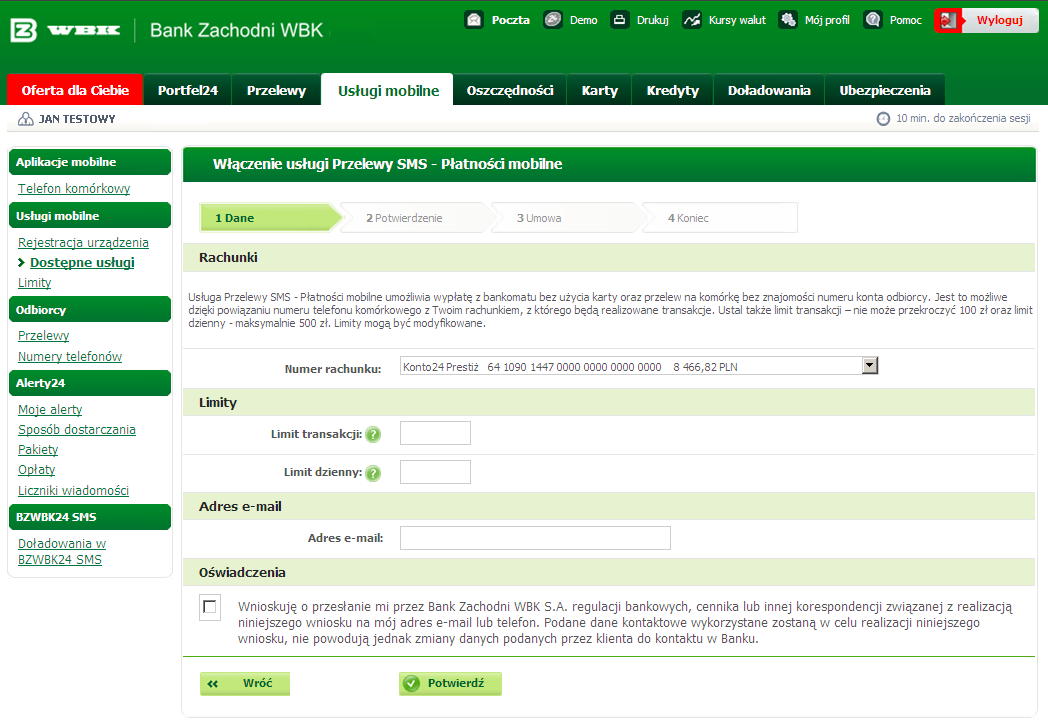
Task: Click the 4 Koniec wizard step
Action: pos(720,218)
